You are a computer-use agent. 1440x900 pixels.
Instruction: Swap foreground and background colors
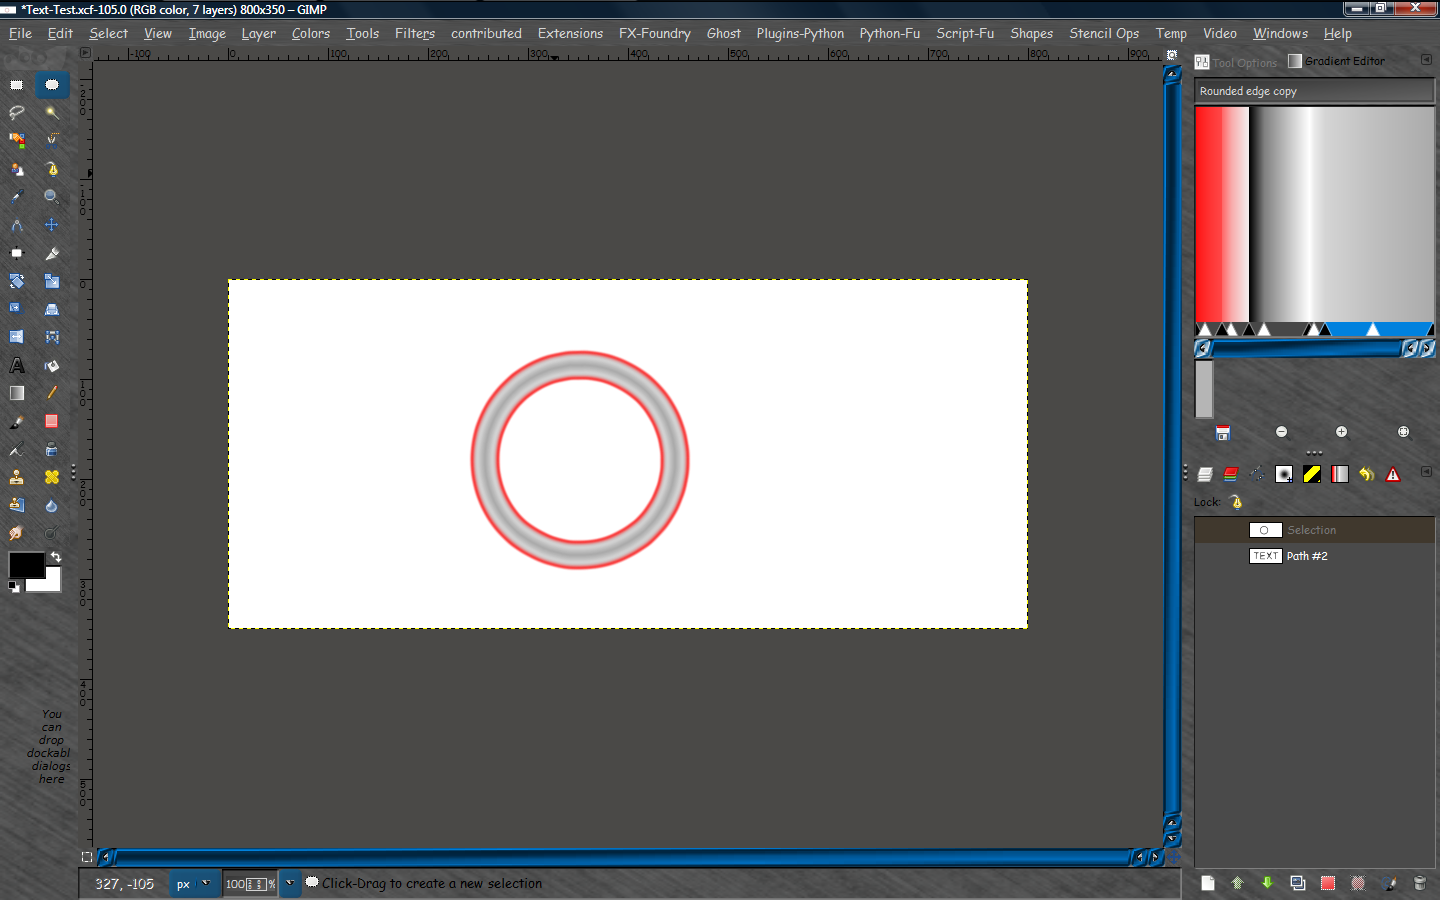point(56,557)
